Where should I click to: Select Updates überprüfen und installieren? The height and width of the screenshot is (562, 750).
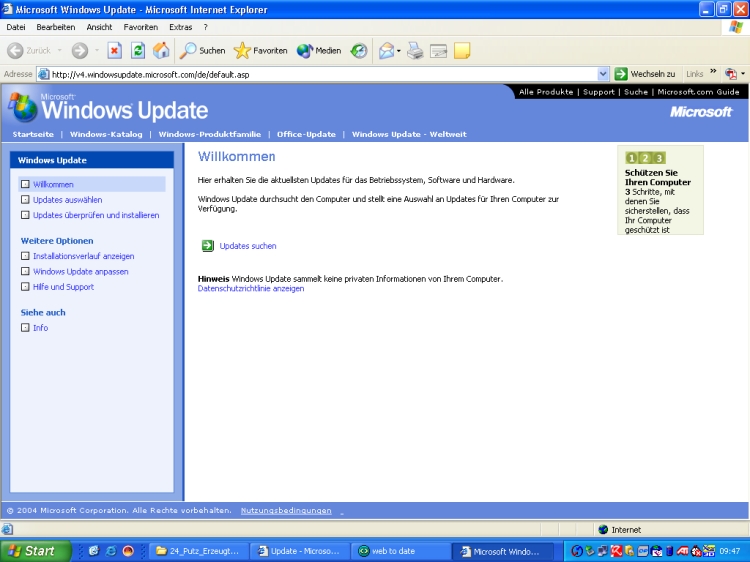coord(96,215)
